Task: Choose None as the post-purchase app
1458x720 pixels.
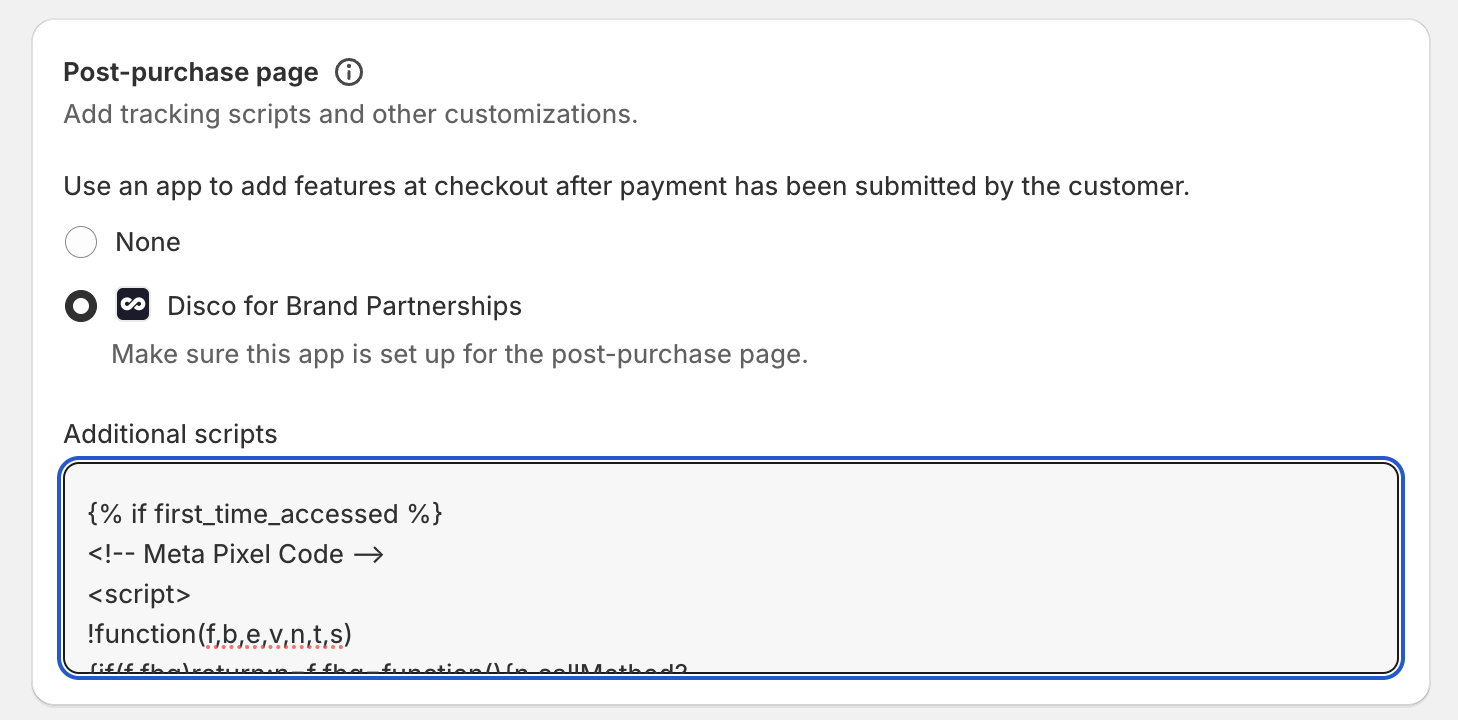Action: 81,241
